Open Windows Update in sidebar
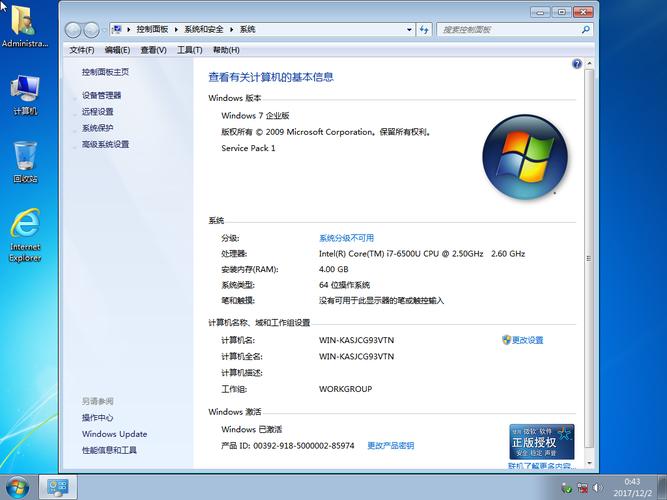This screenshot has width=667, height=500. tap(115, 434)
